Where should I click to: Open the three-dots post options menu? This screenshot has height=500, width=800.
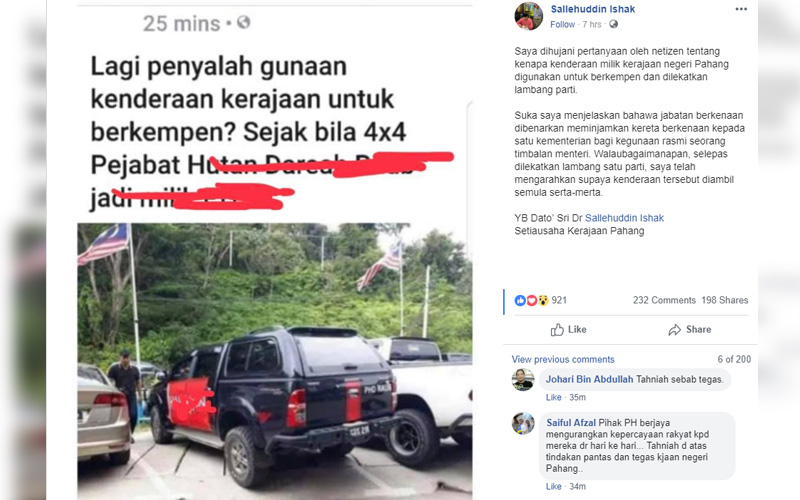pos(741,9)
